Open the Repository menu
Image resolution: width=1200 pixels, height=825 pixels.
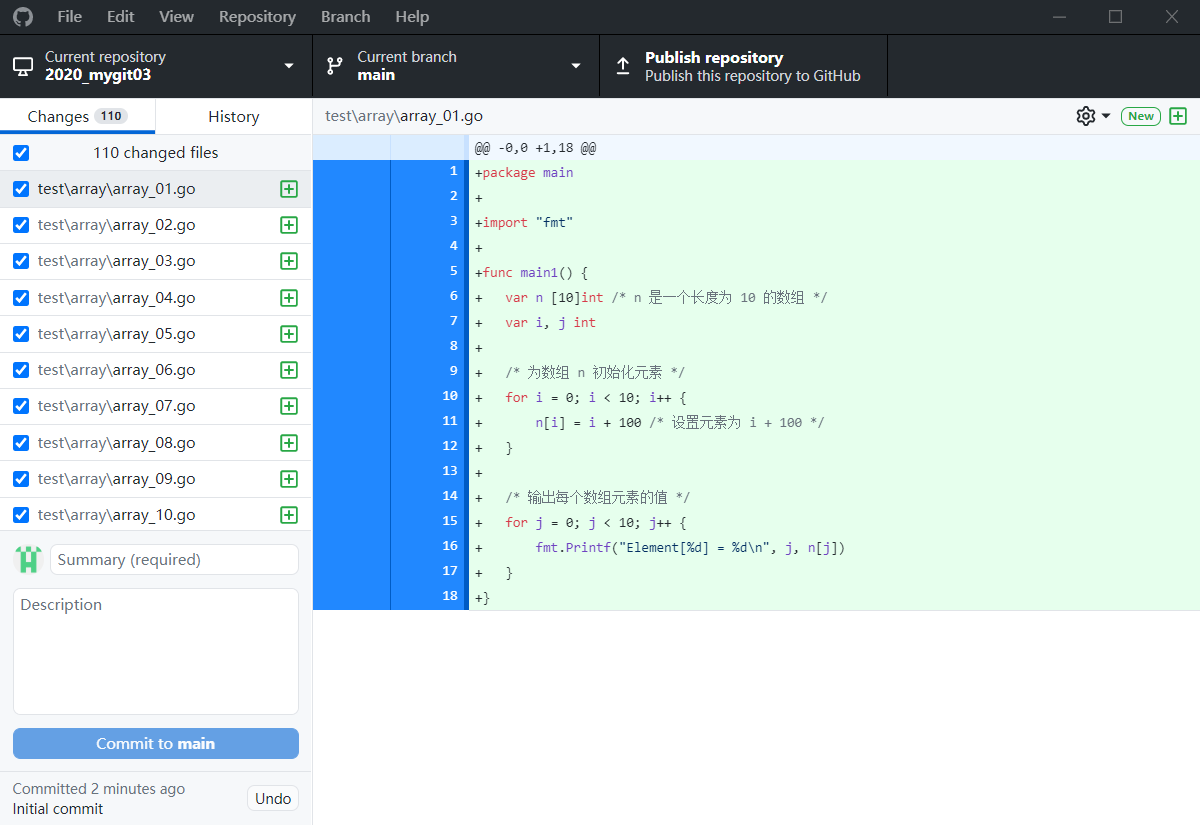[257, 17]
